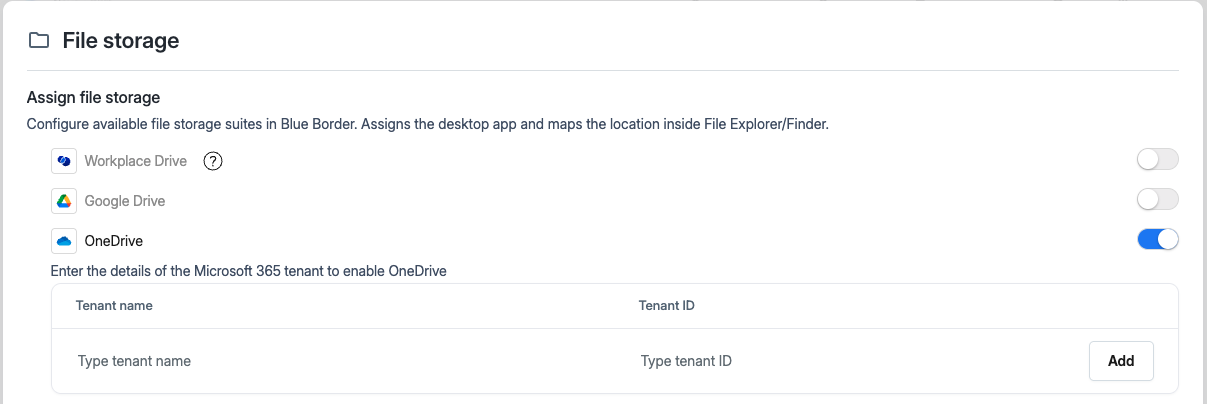Open the Workplace Drive help question mark

coord(212,161)
